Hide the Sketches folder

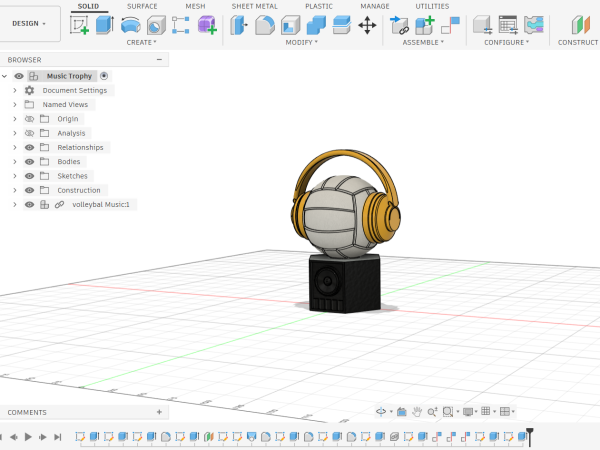click(29, 176)
